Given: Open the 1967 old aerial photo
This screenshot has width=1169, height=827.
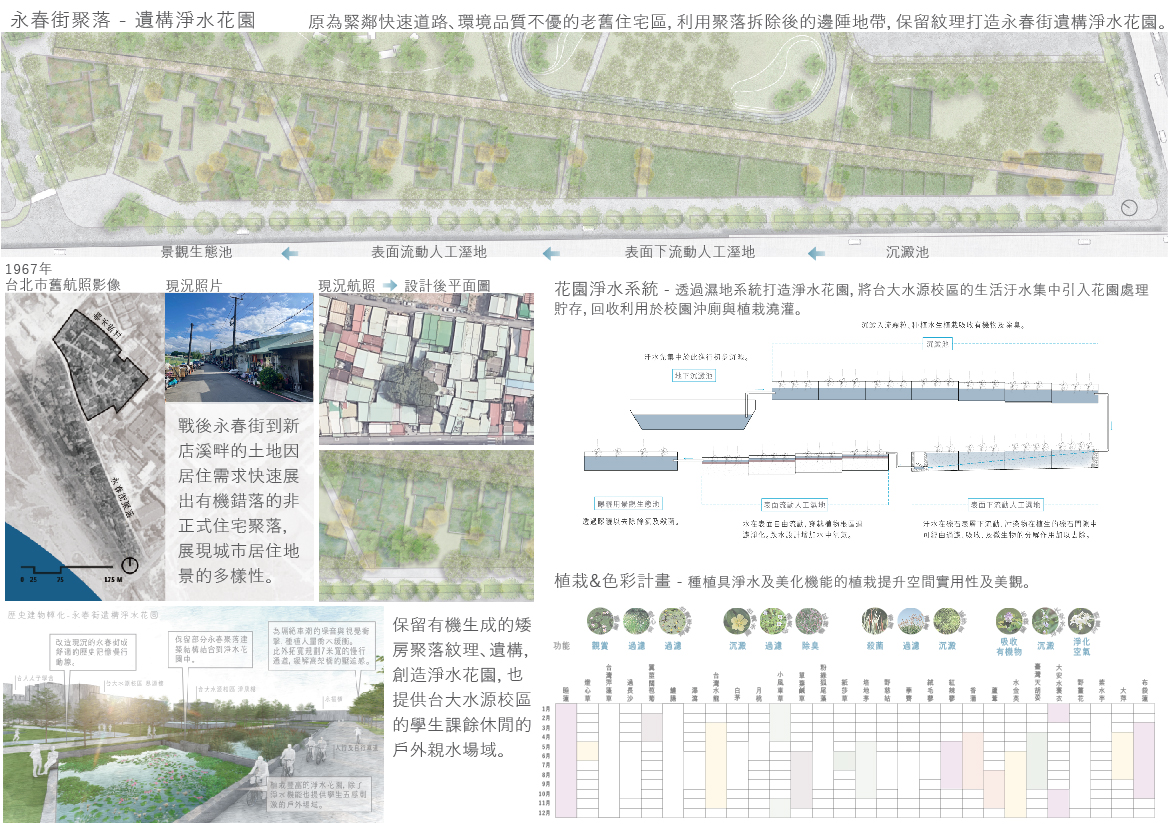Looking at the screenshot, I should coord(82,440).
